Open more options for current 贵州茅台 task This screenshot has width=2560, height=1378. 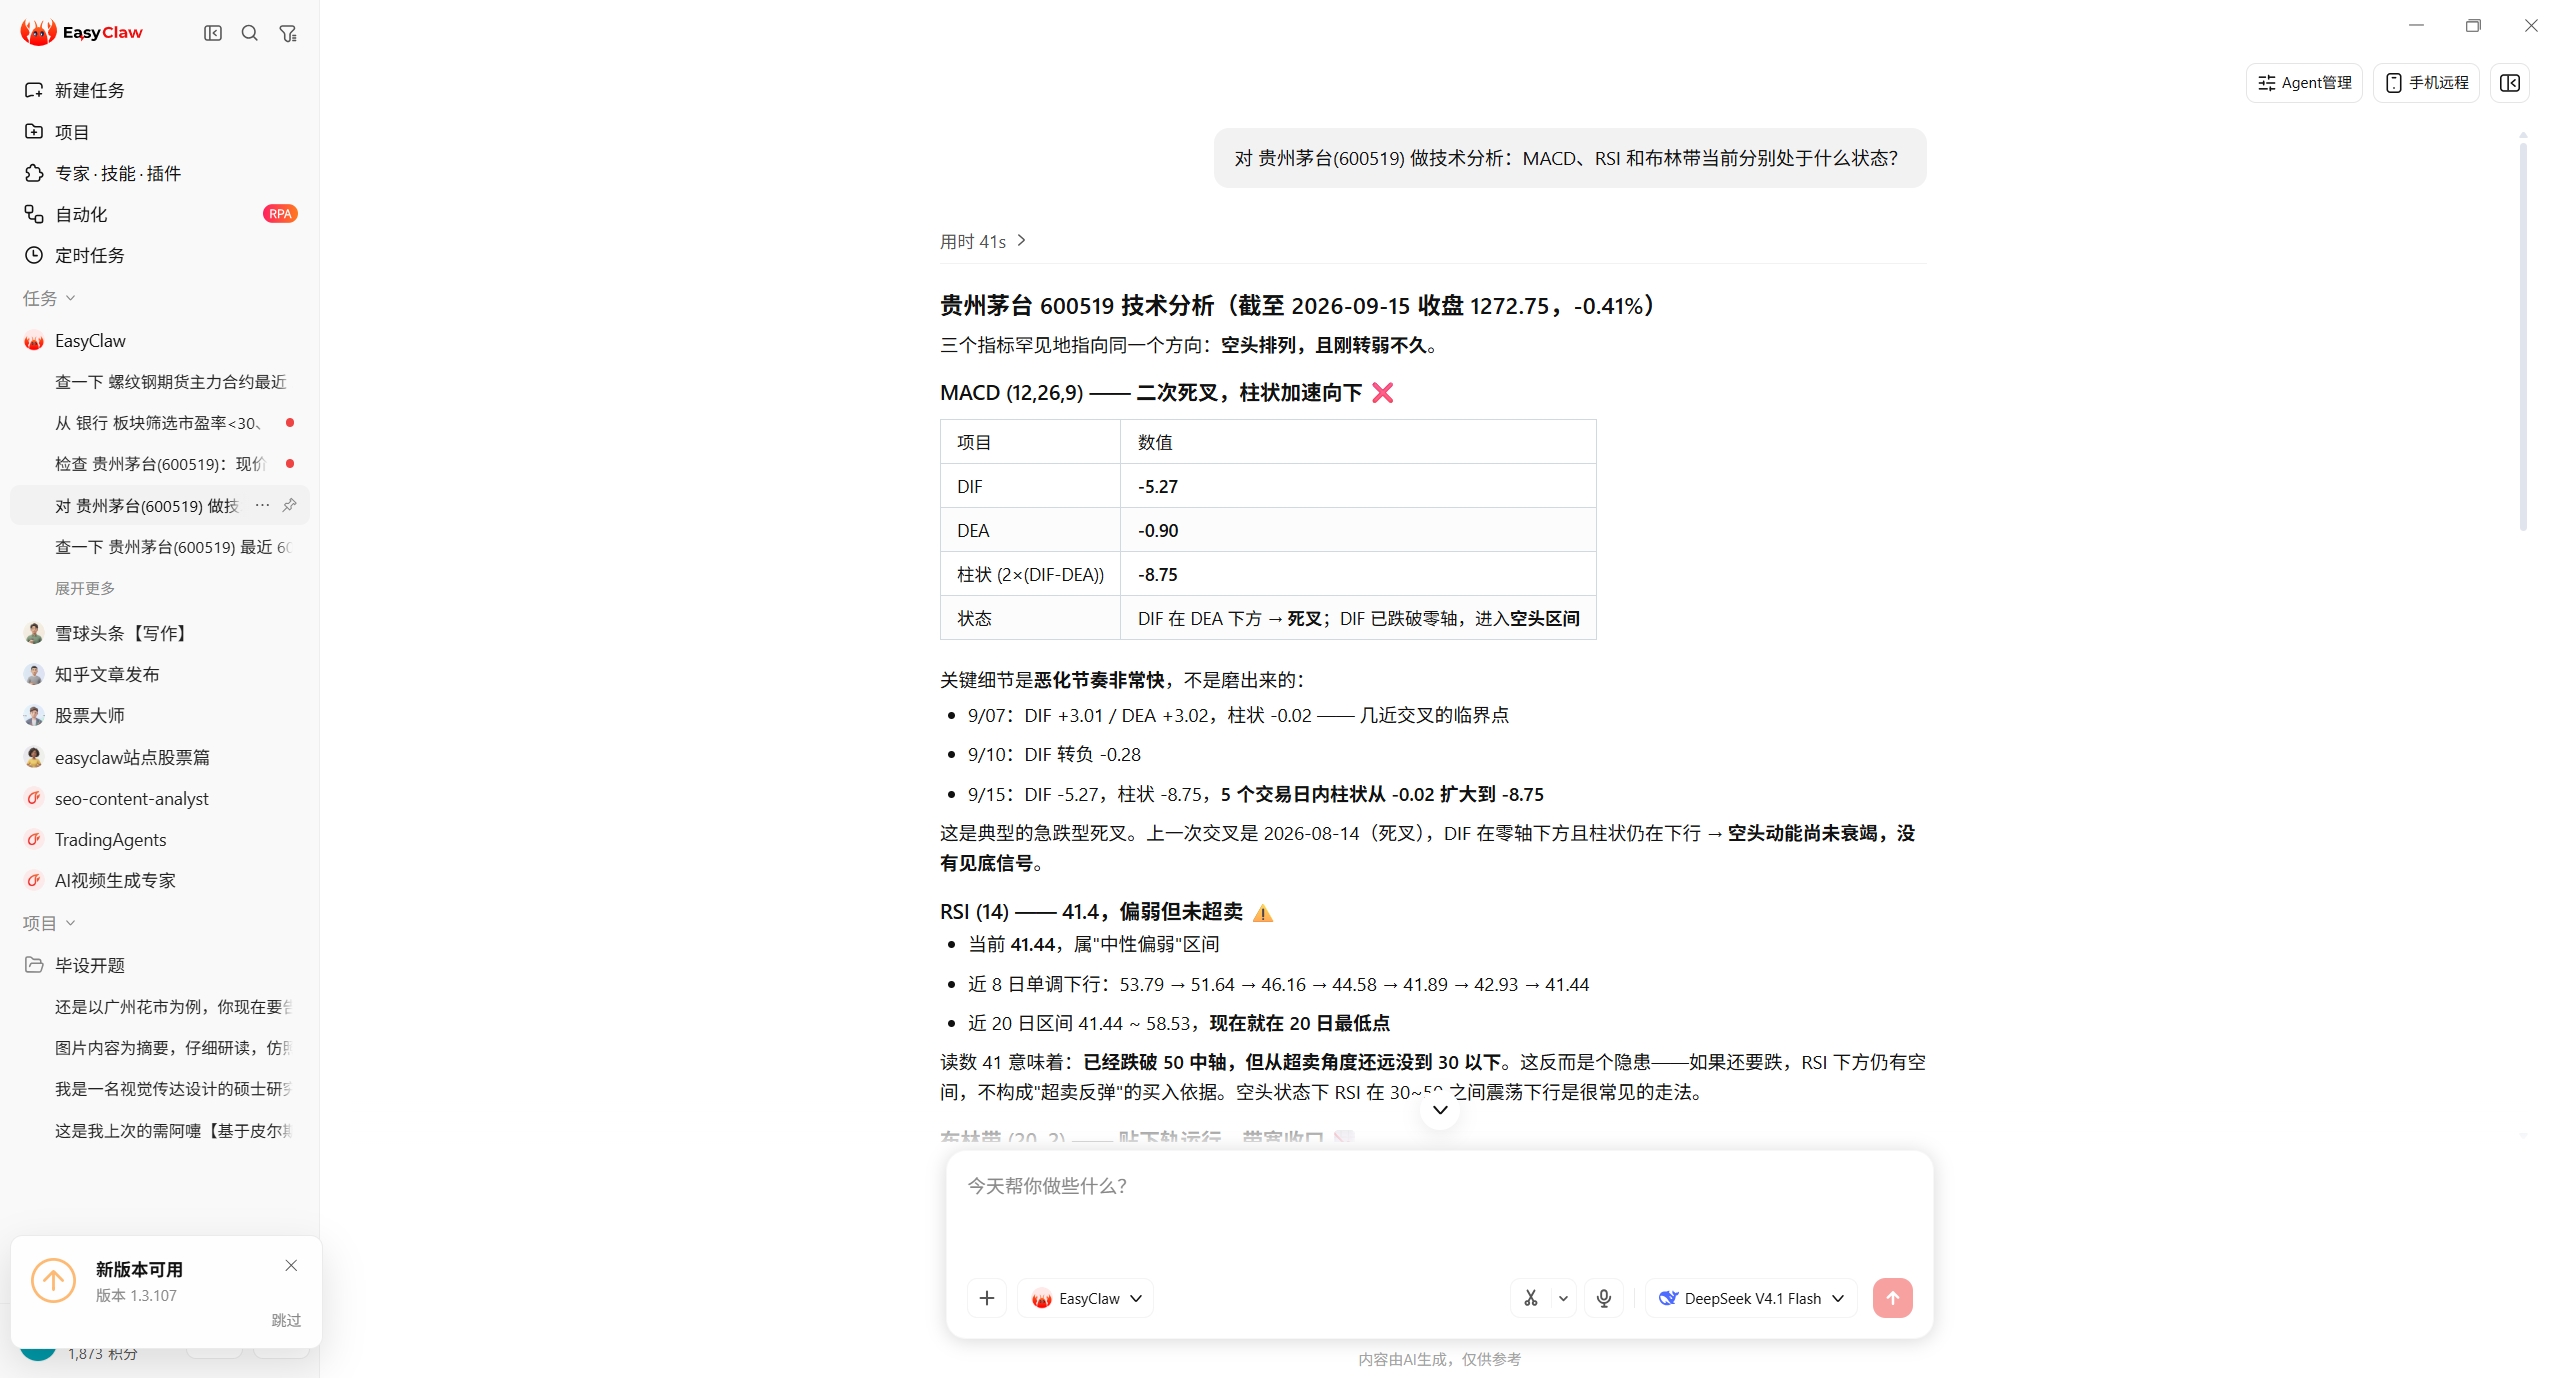[x=262, y=505]
